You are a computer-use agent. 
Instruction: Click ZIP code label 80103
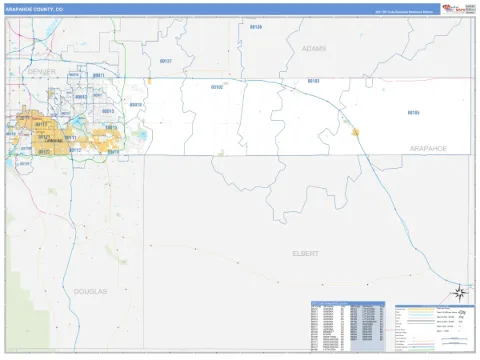pos(313,81)
